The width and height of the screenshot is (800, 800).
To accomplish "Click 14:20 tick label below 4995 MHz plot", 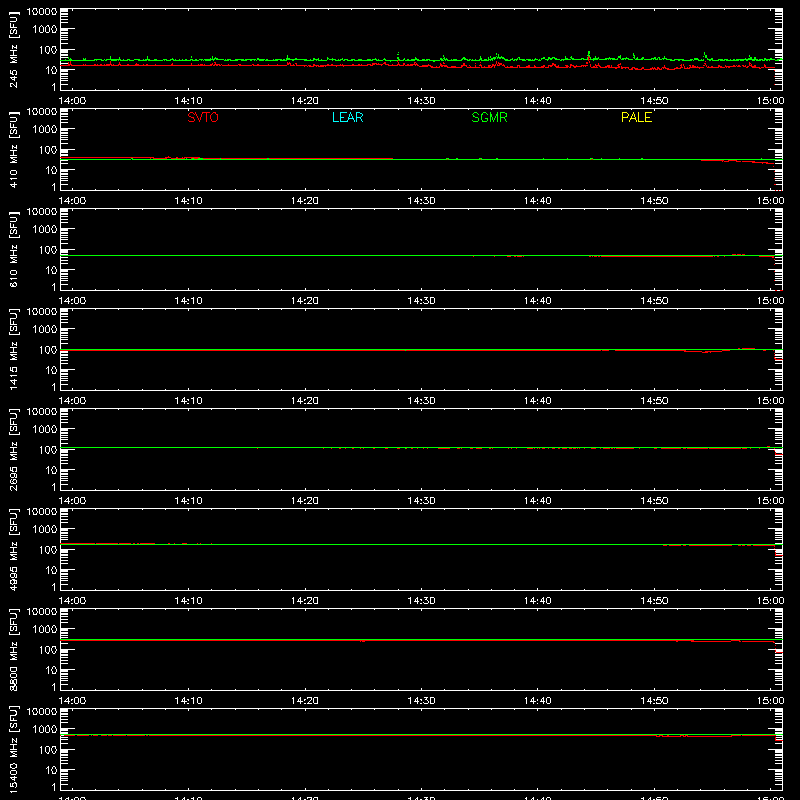I will 305,601.
